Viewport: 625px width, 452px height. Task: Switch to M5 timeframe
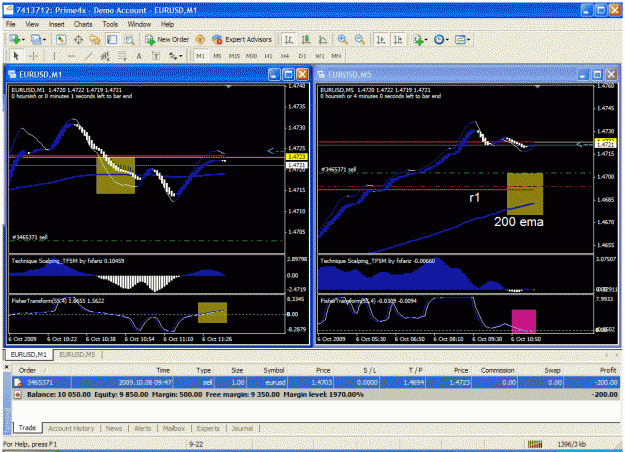pyautogui.click(x=217, y=56)
